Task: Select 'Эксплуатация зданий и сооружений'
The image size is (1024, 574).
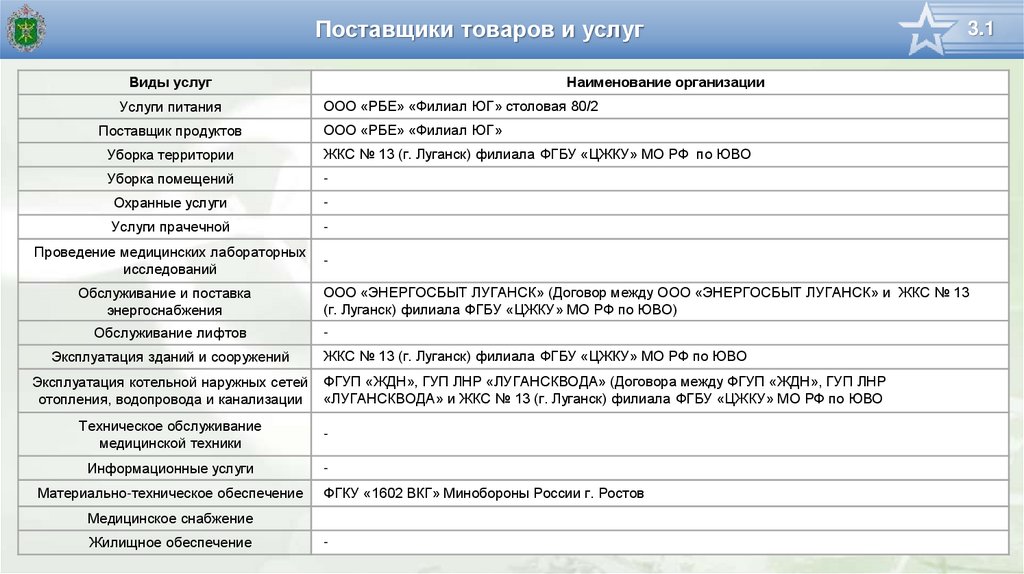Action: click(165, 357)
